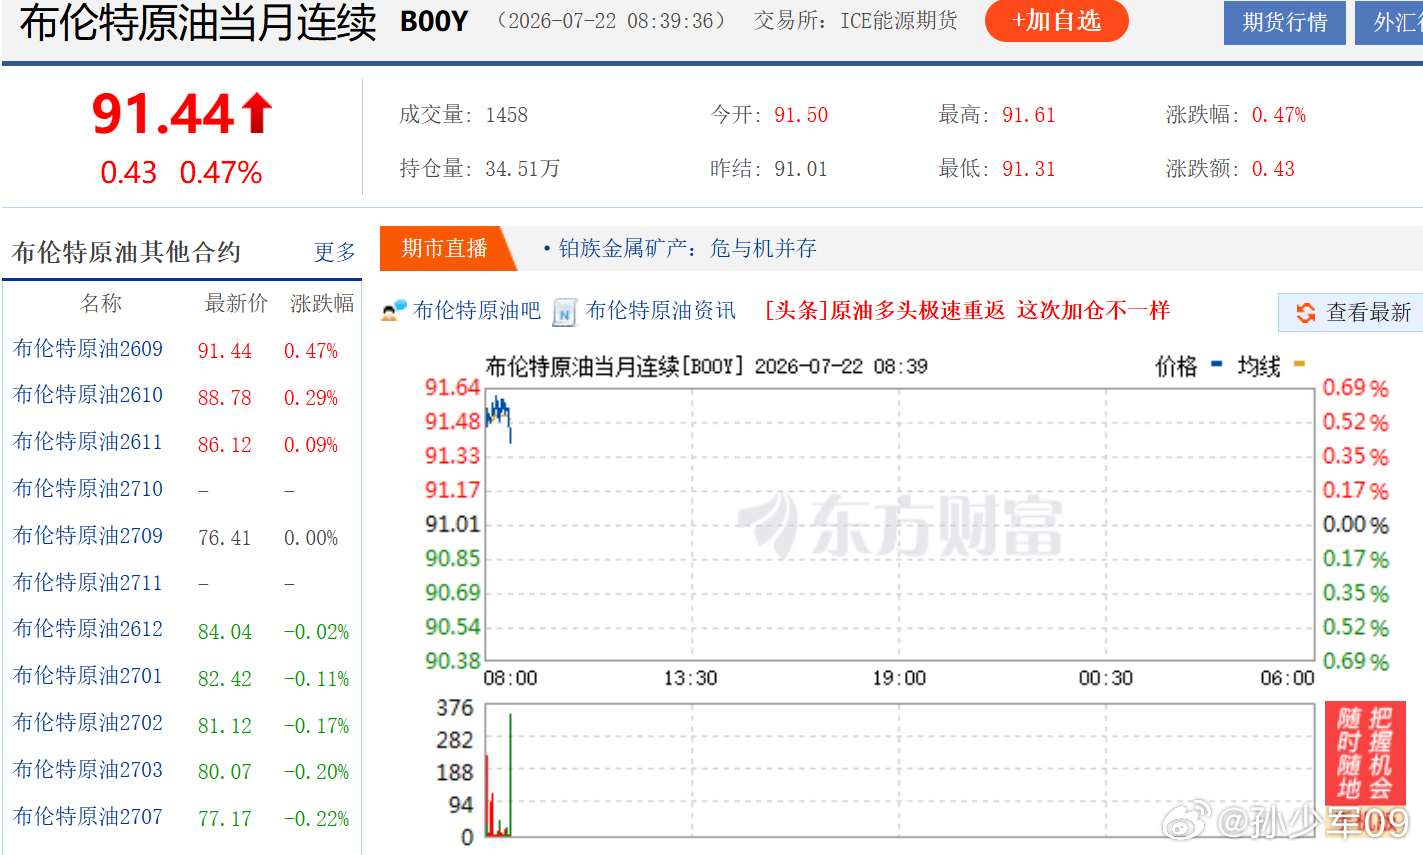Screen dimensions: 1423x855
Task: Click the B00Y contract code
Action: [x=434, y=22]
